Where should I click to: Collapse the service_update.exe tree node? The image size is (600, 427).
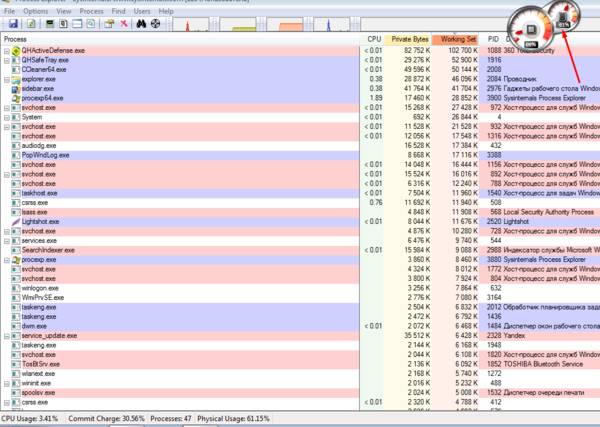pos(7,336)
